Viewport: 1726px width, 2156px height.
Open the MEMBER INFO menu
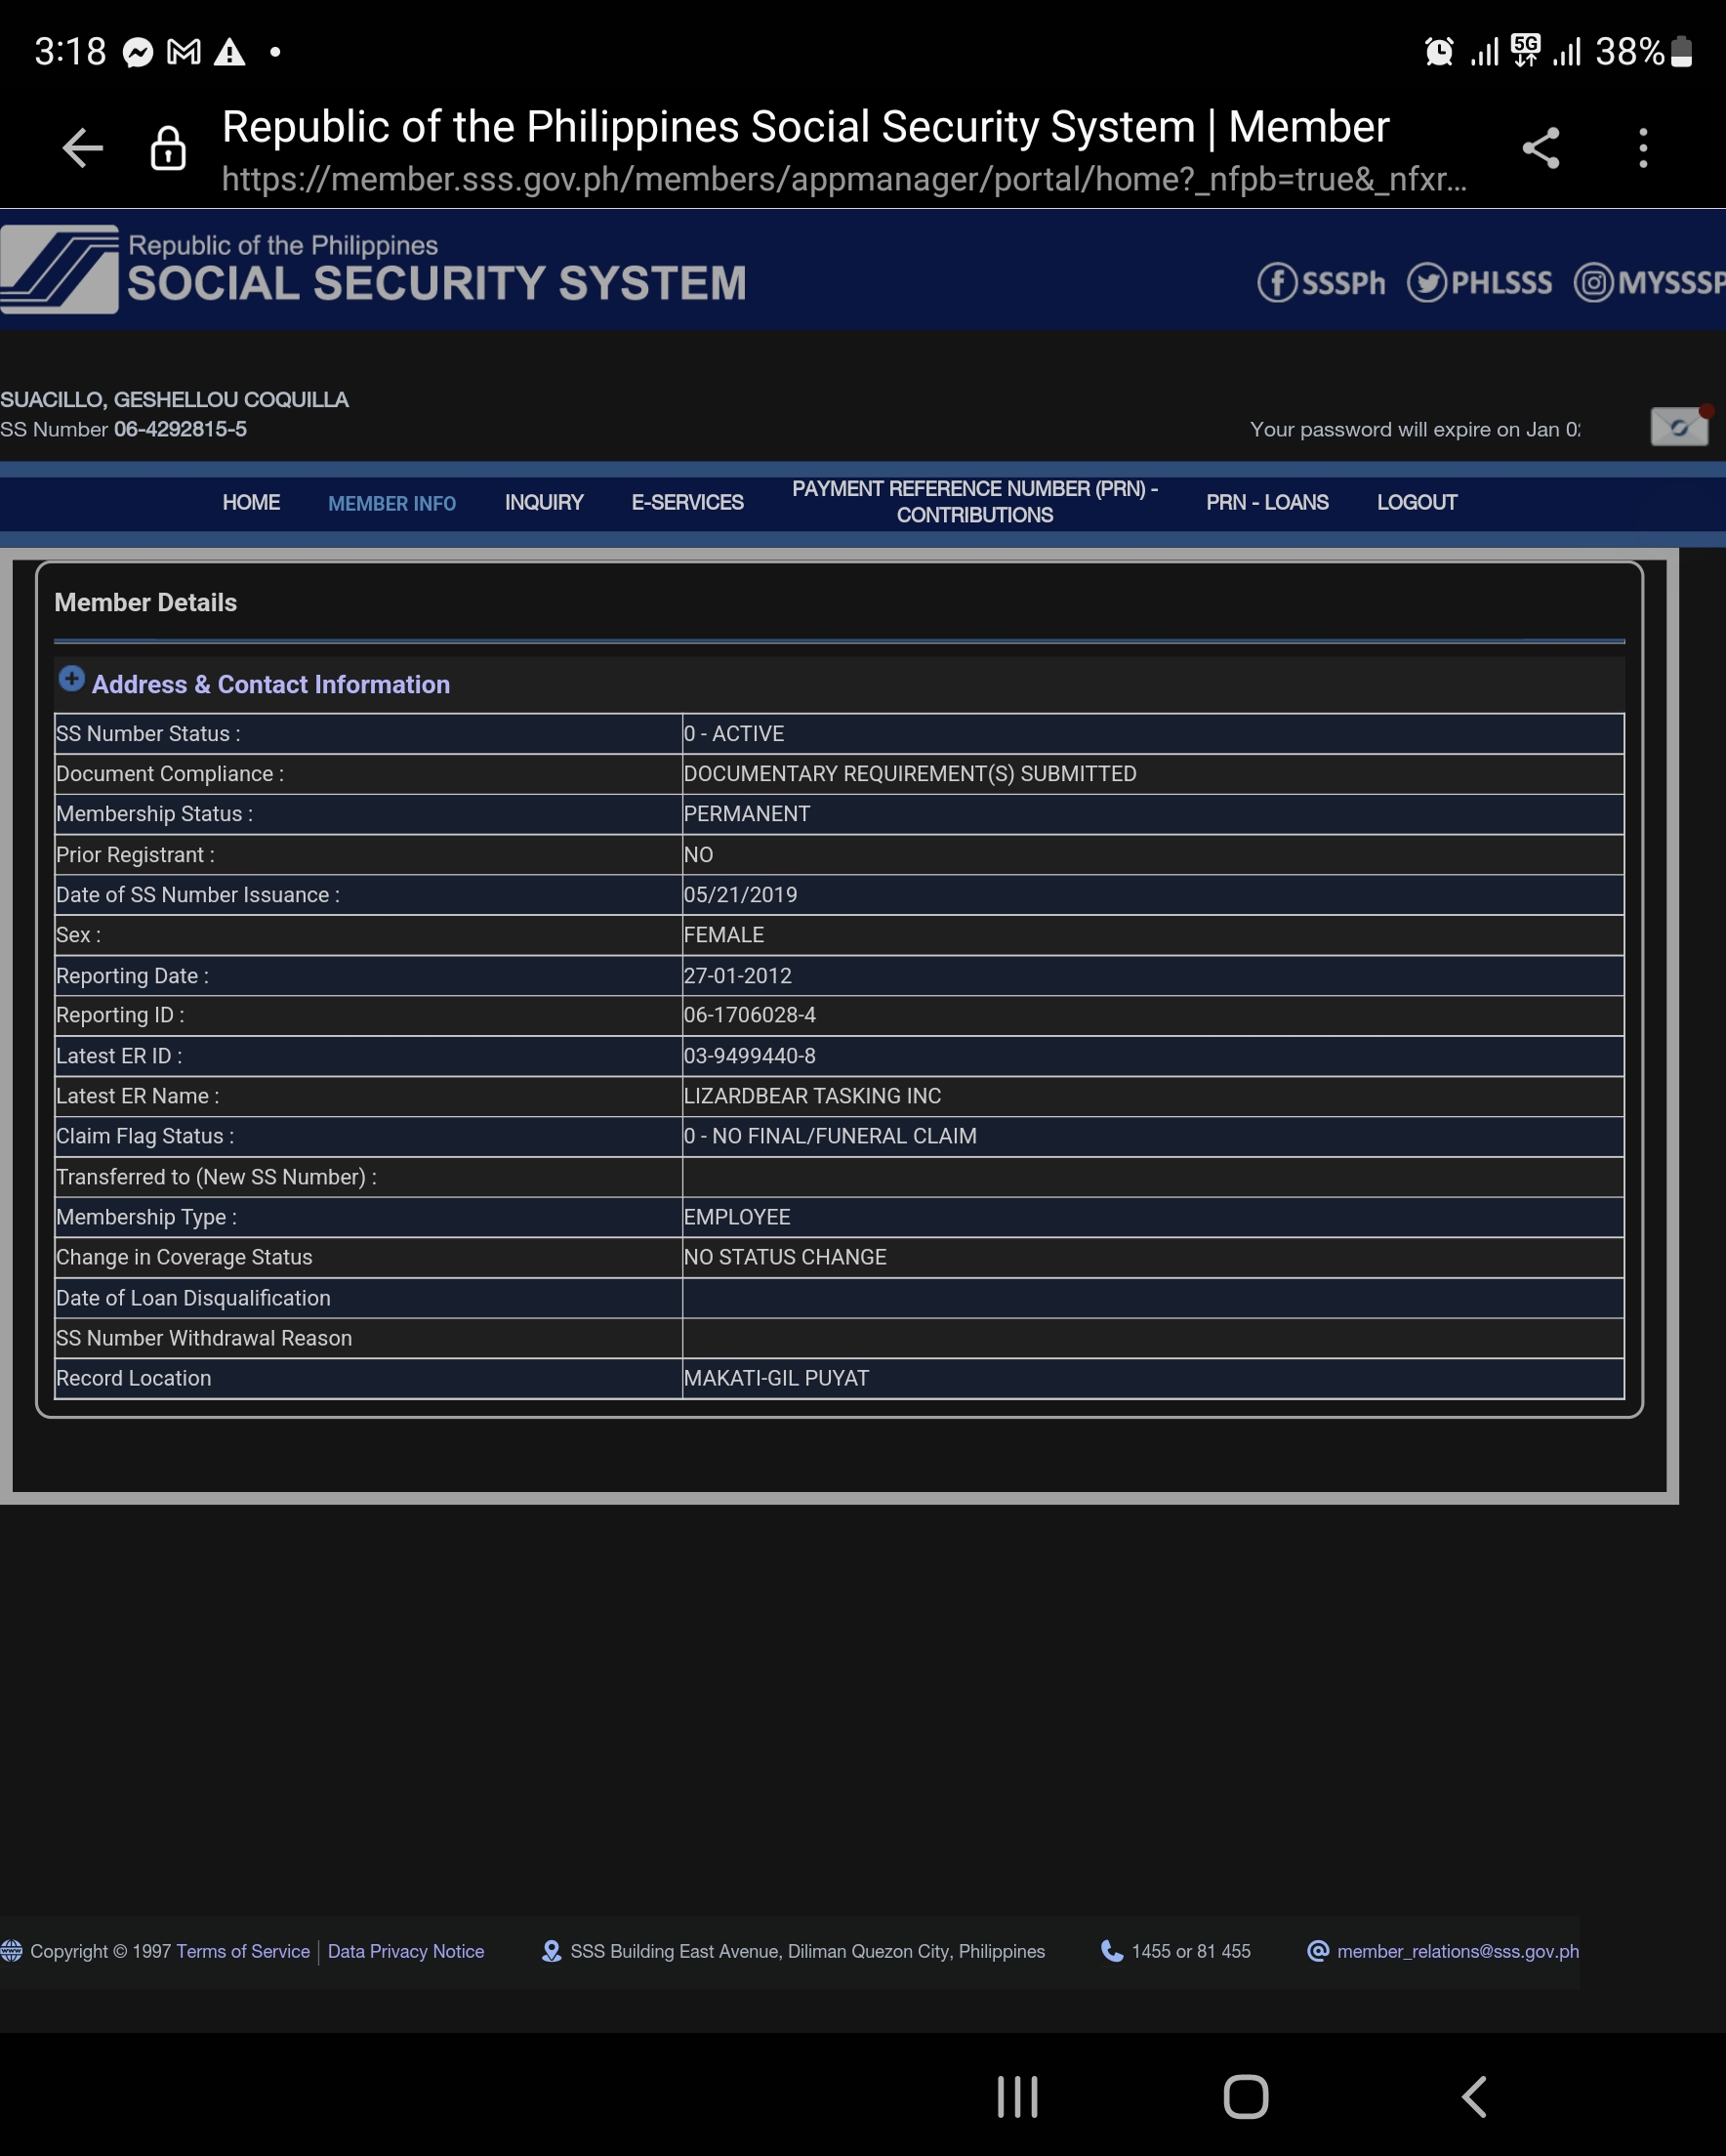tap(392, 504)
